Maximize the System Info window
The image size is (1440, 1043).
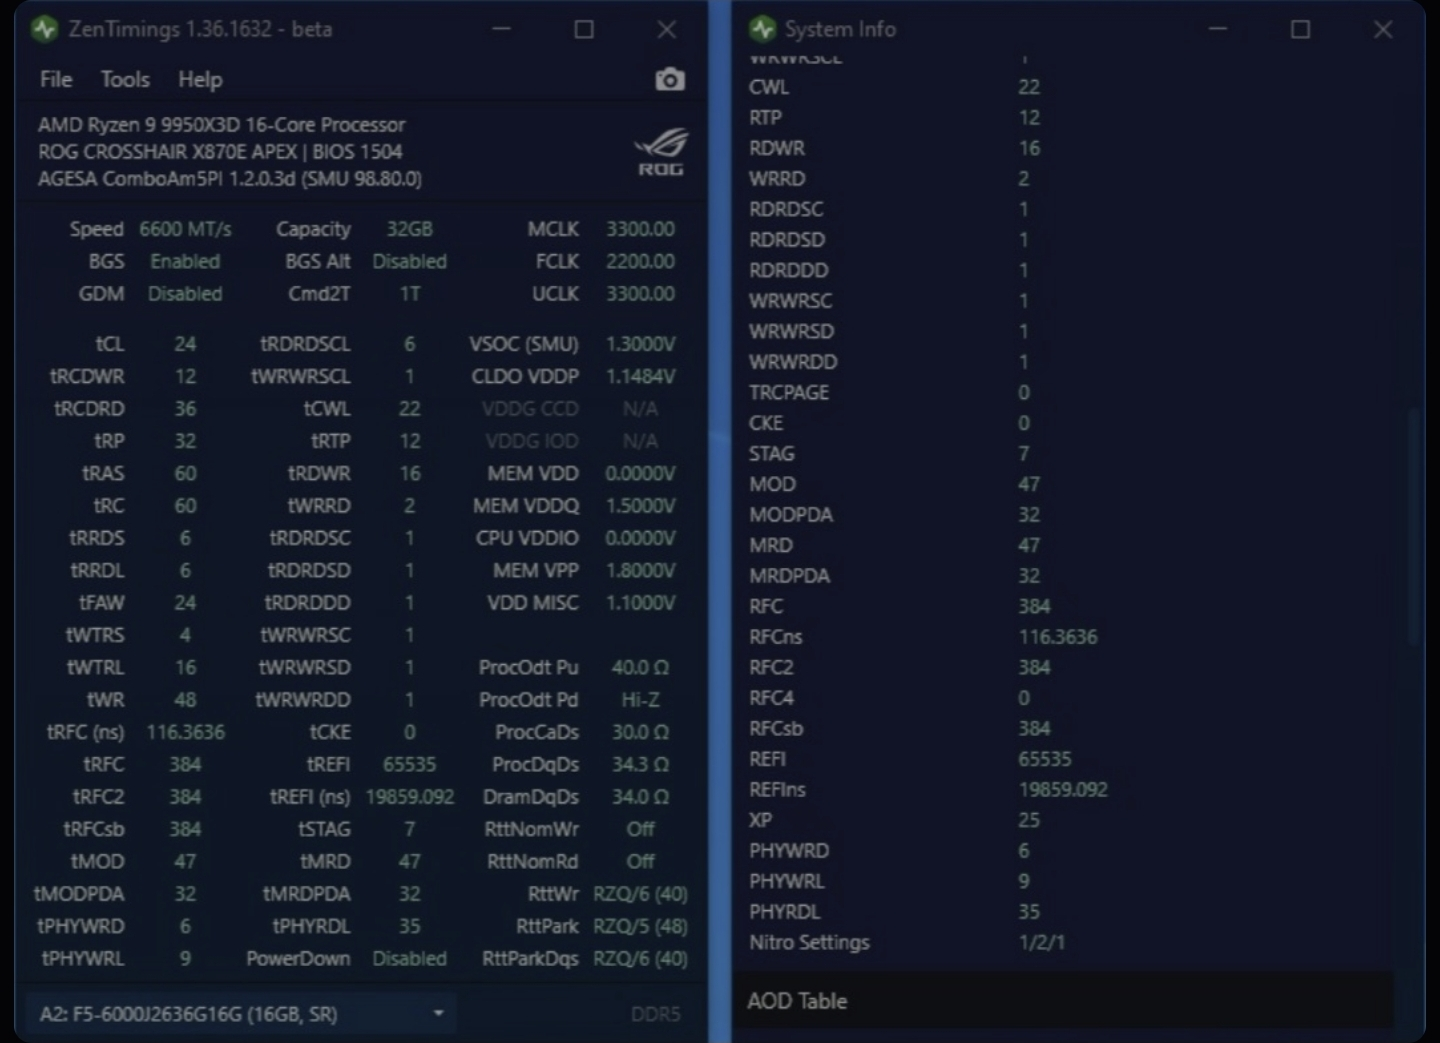tap(1300, 29)
